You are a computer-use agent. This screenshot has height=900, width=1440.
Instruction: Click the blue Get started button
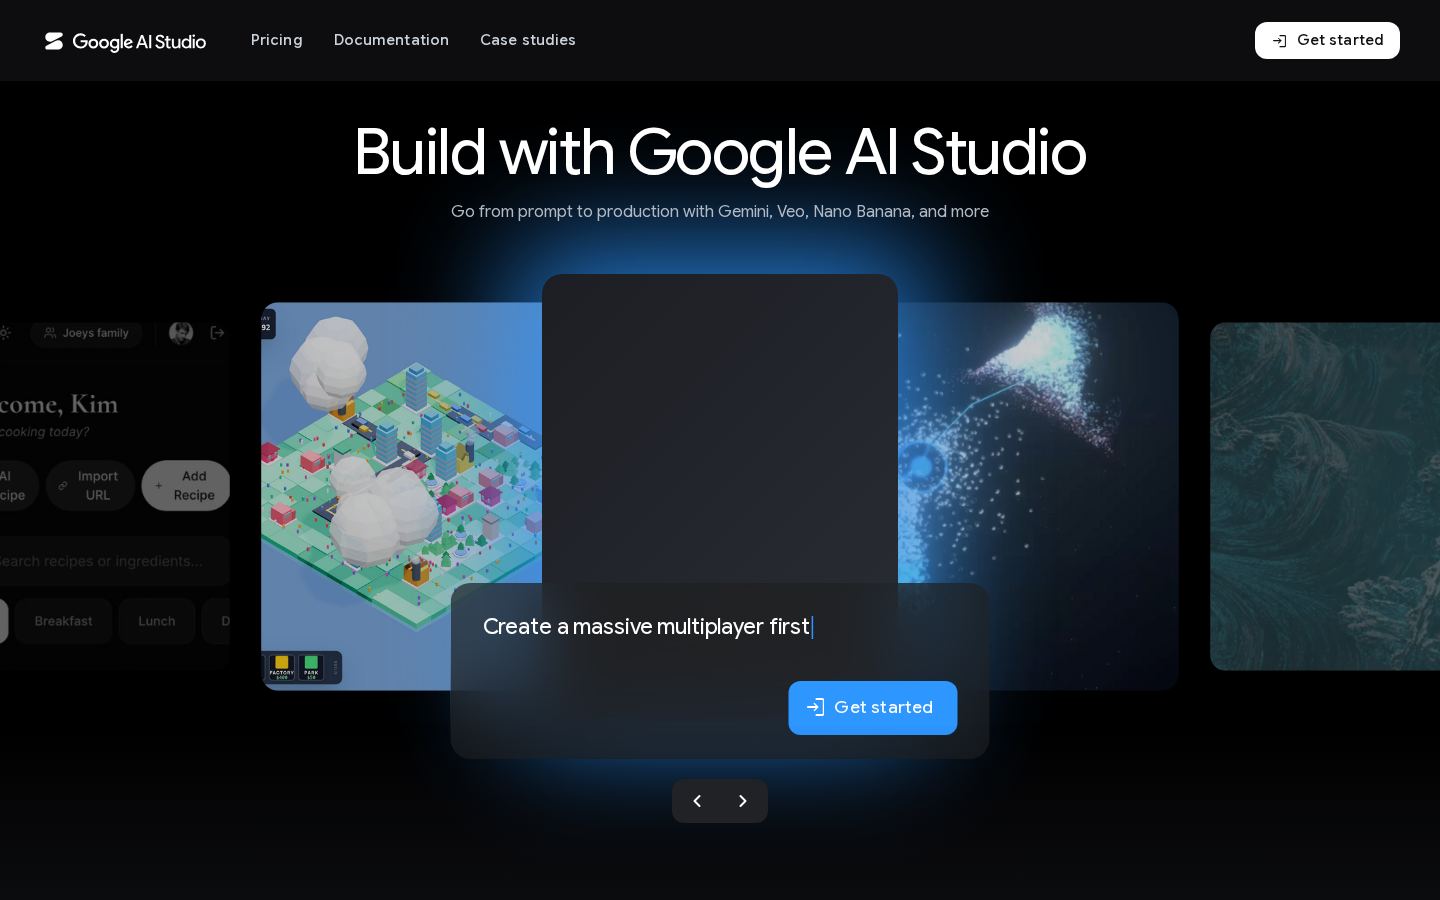873,708
